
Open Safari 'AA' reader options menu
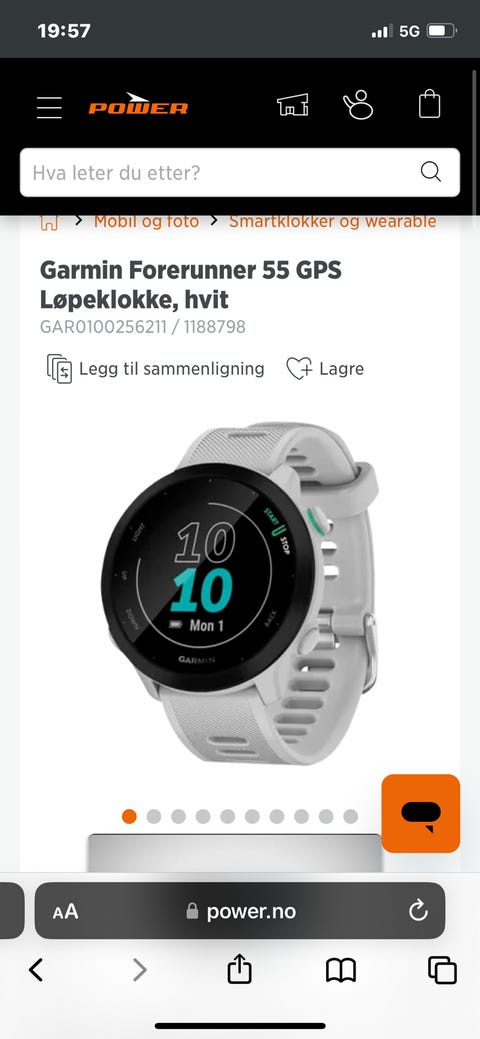click(x=66, y=912)
